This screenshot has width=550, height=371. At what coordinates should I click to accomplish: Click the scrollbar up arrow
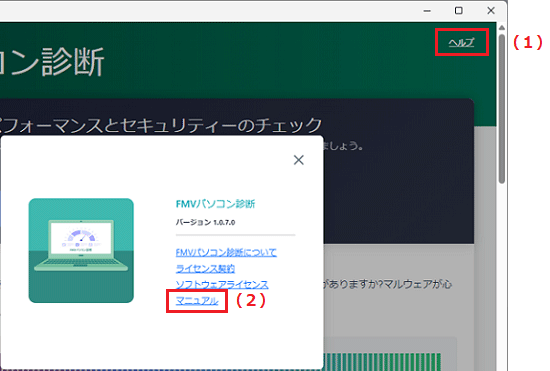(x=502, y=27)
